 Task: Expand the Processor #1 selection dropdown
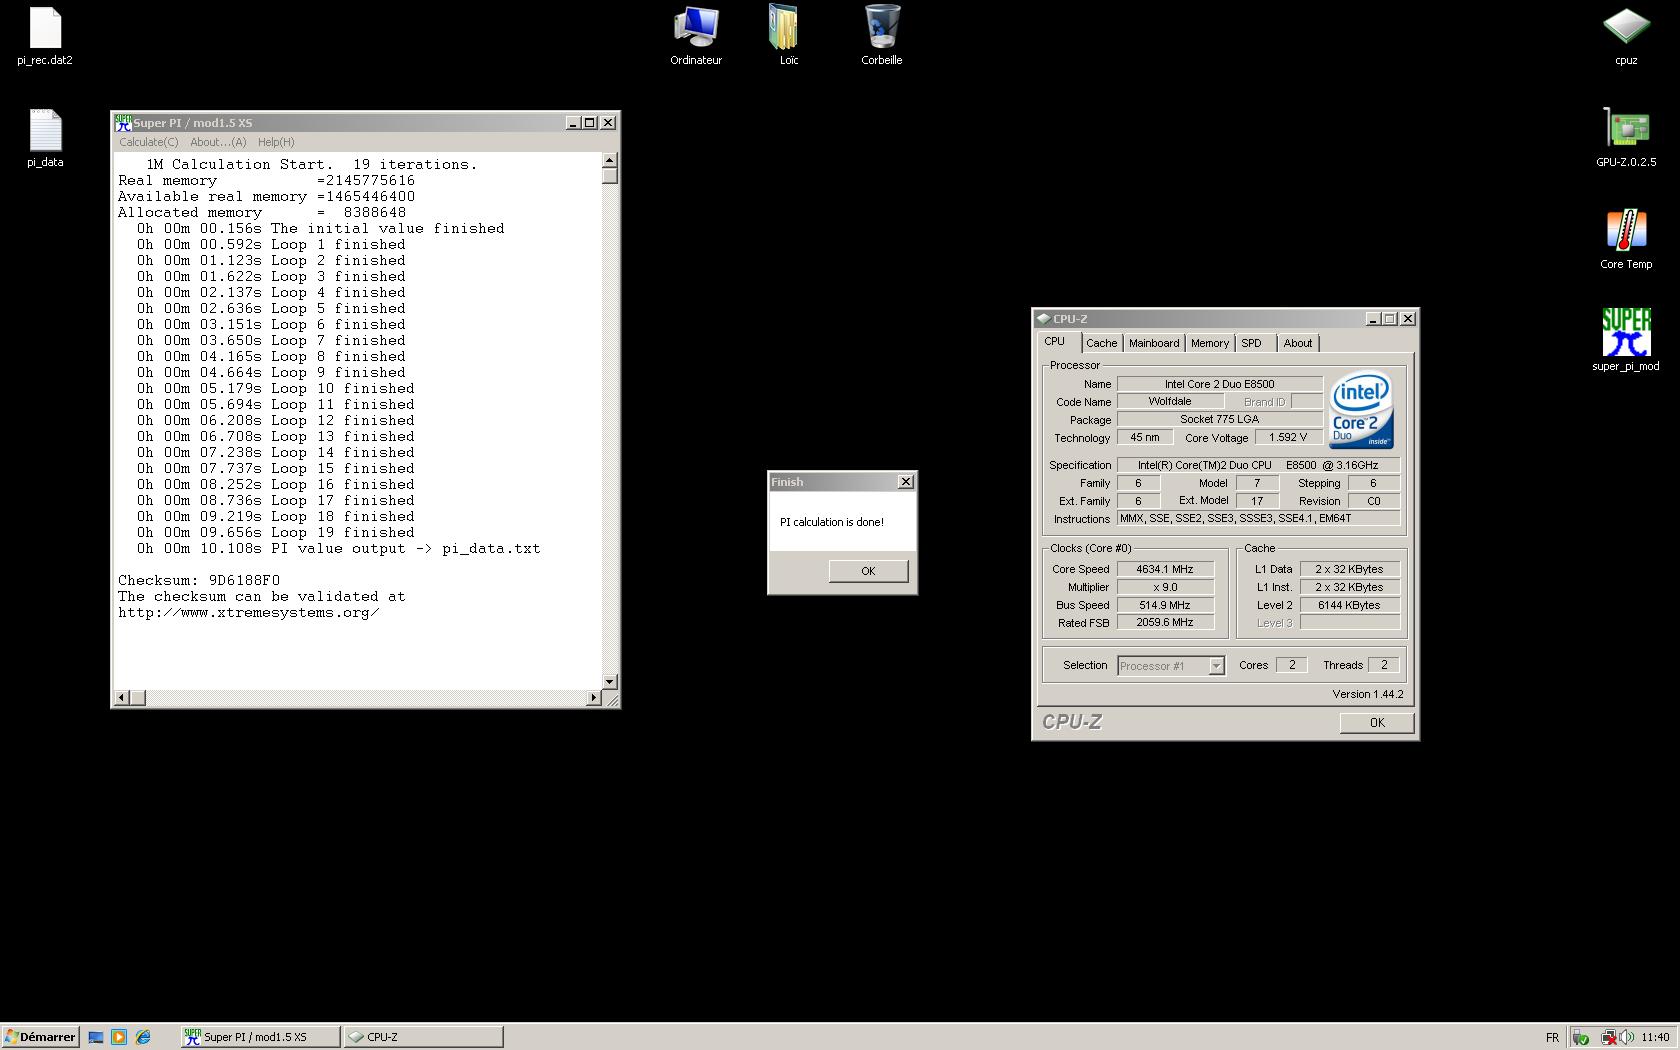tap(1216, 666)
